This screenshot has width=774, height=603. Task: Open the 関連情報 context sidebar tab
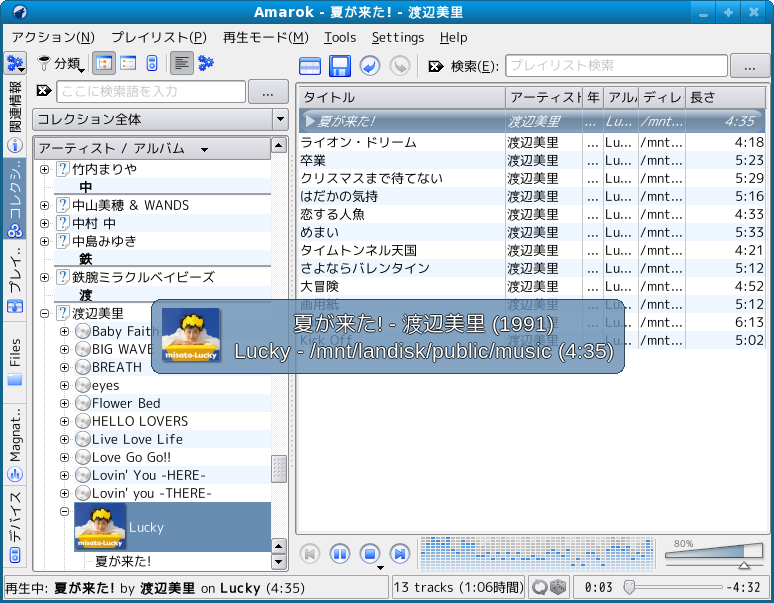click(x=15, y=117)
